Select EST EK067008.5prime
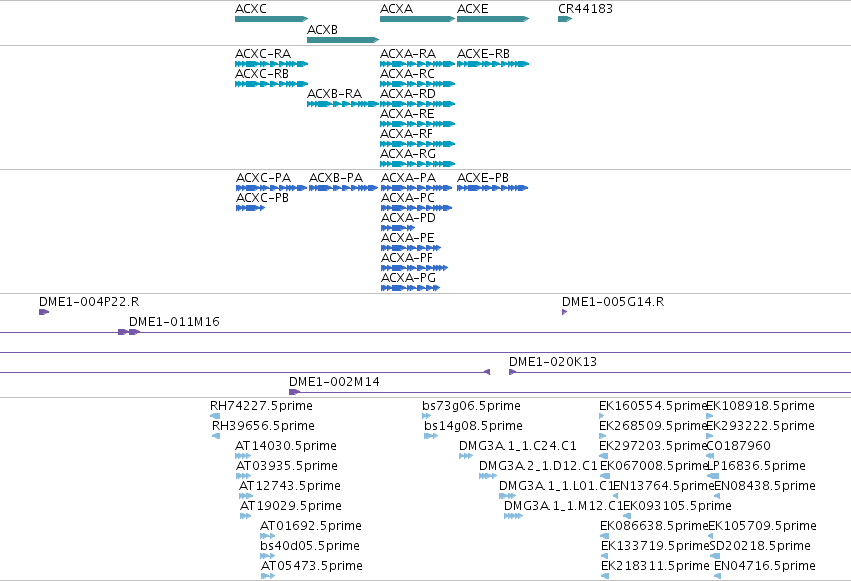Image resolution: width=851 pixels, height=581 pixels. 605,476
